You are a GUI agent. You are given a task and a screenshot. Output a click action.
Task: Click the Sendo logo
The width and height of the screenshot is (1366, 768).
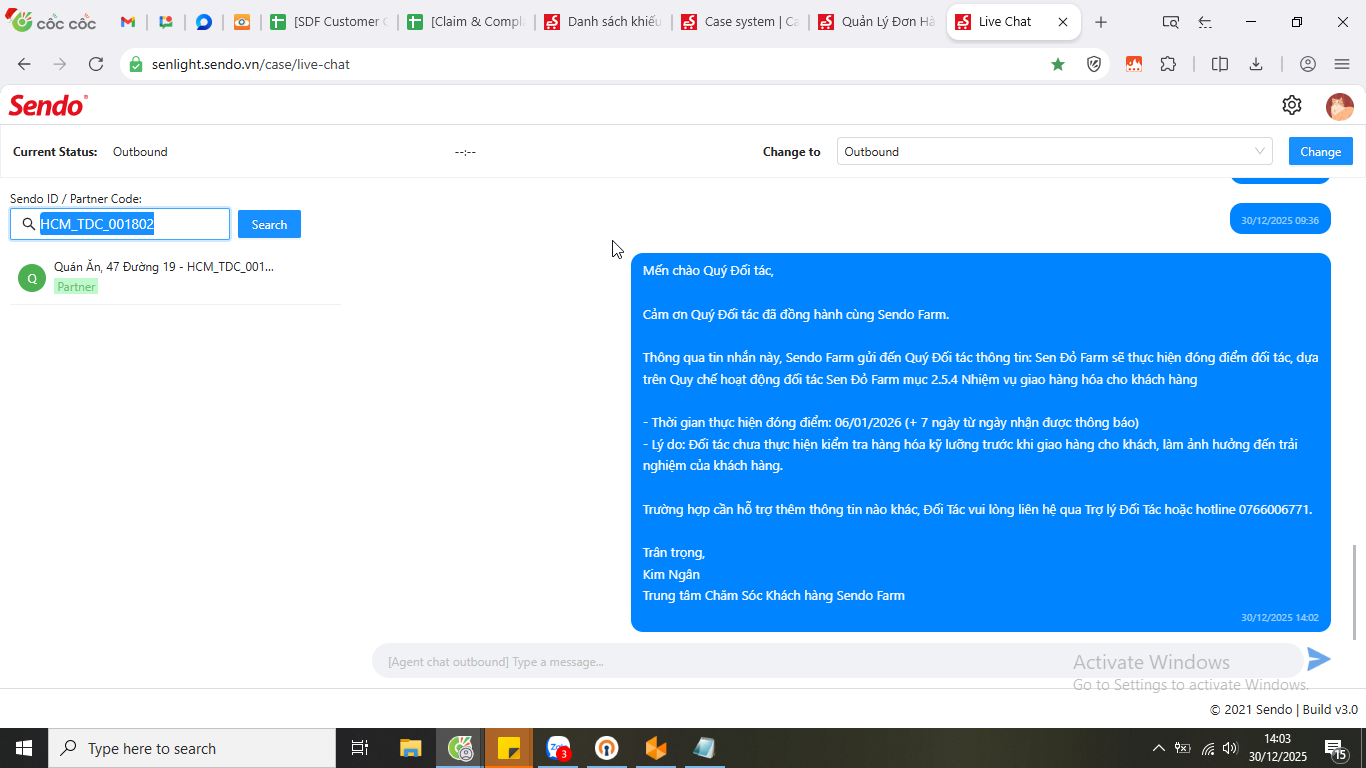(48, 105)
